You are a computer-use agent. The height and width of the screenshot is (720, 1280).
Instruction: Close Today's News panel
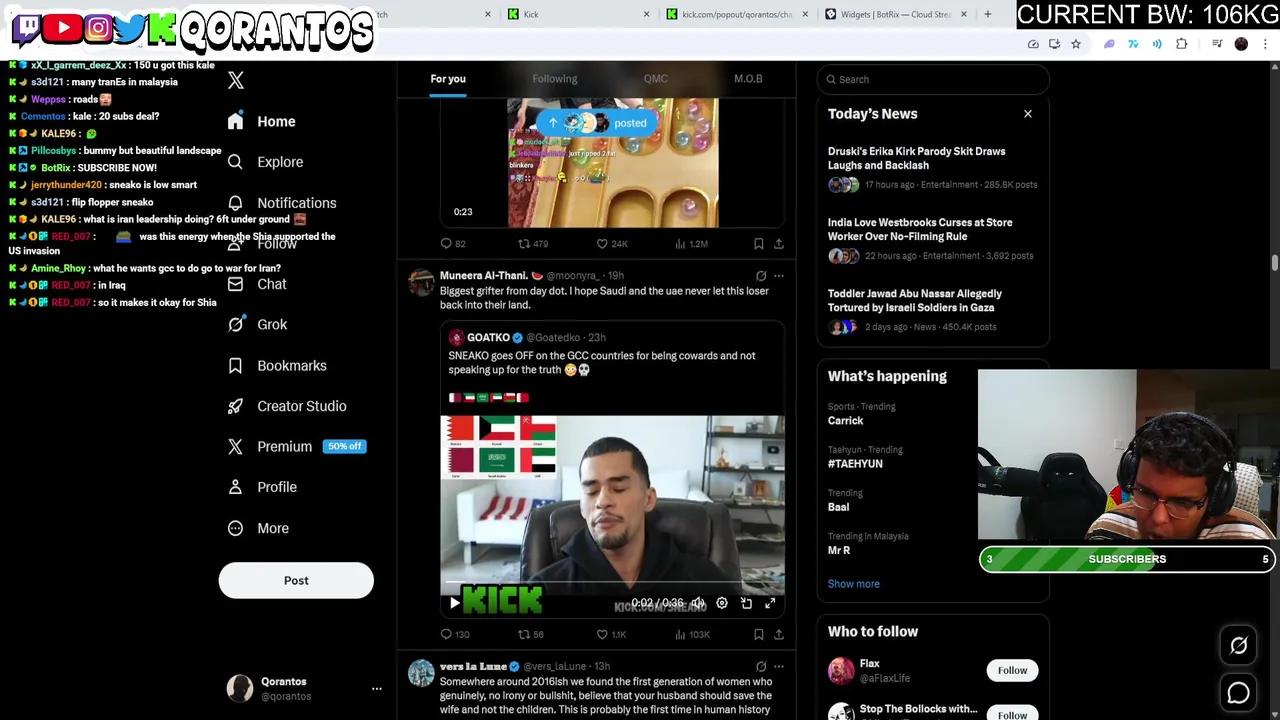1027,114
